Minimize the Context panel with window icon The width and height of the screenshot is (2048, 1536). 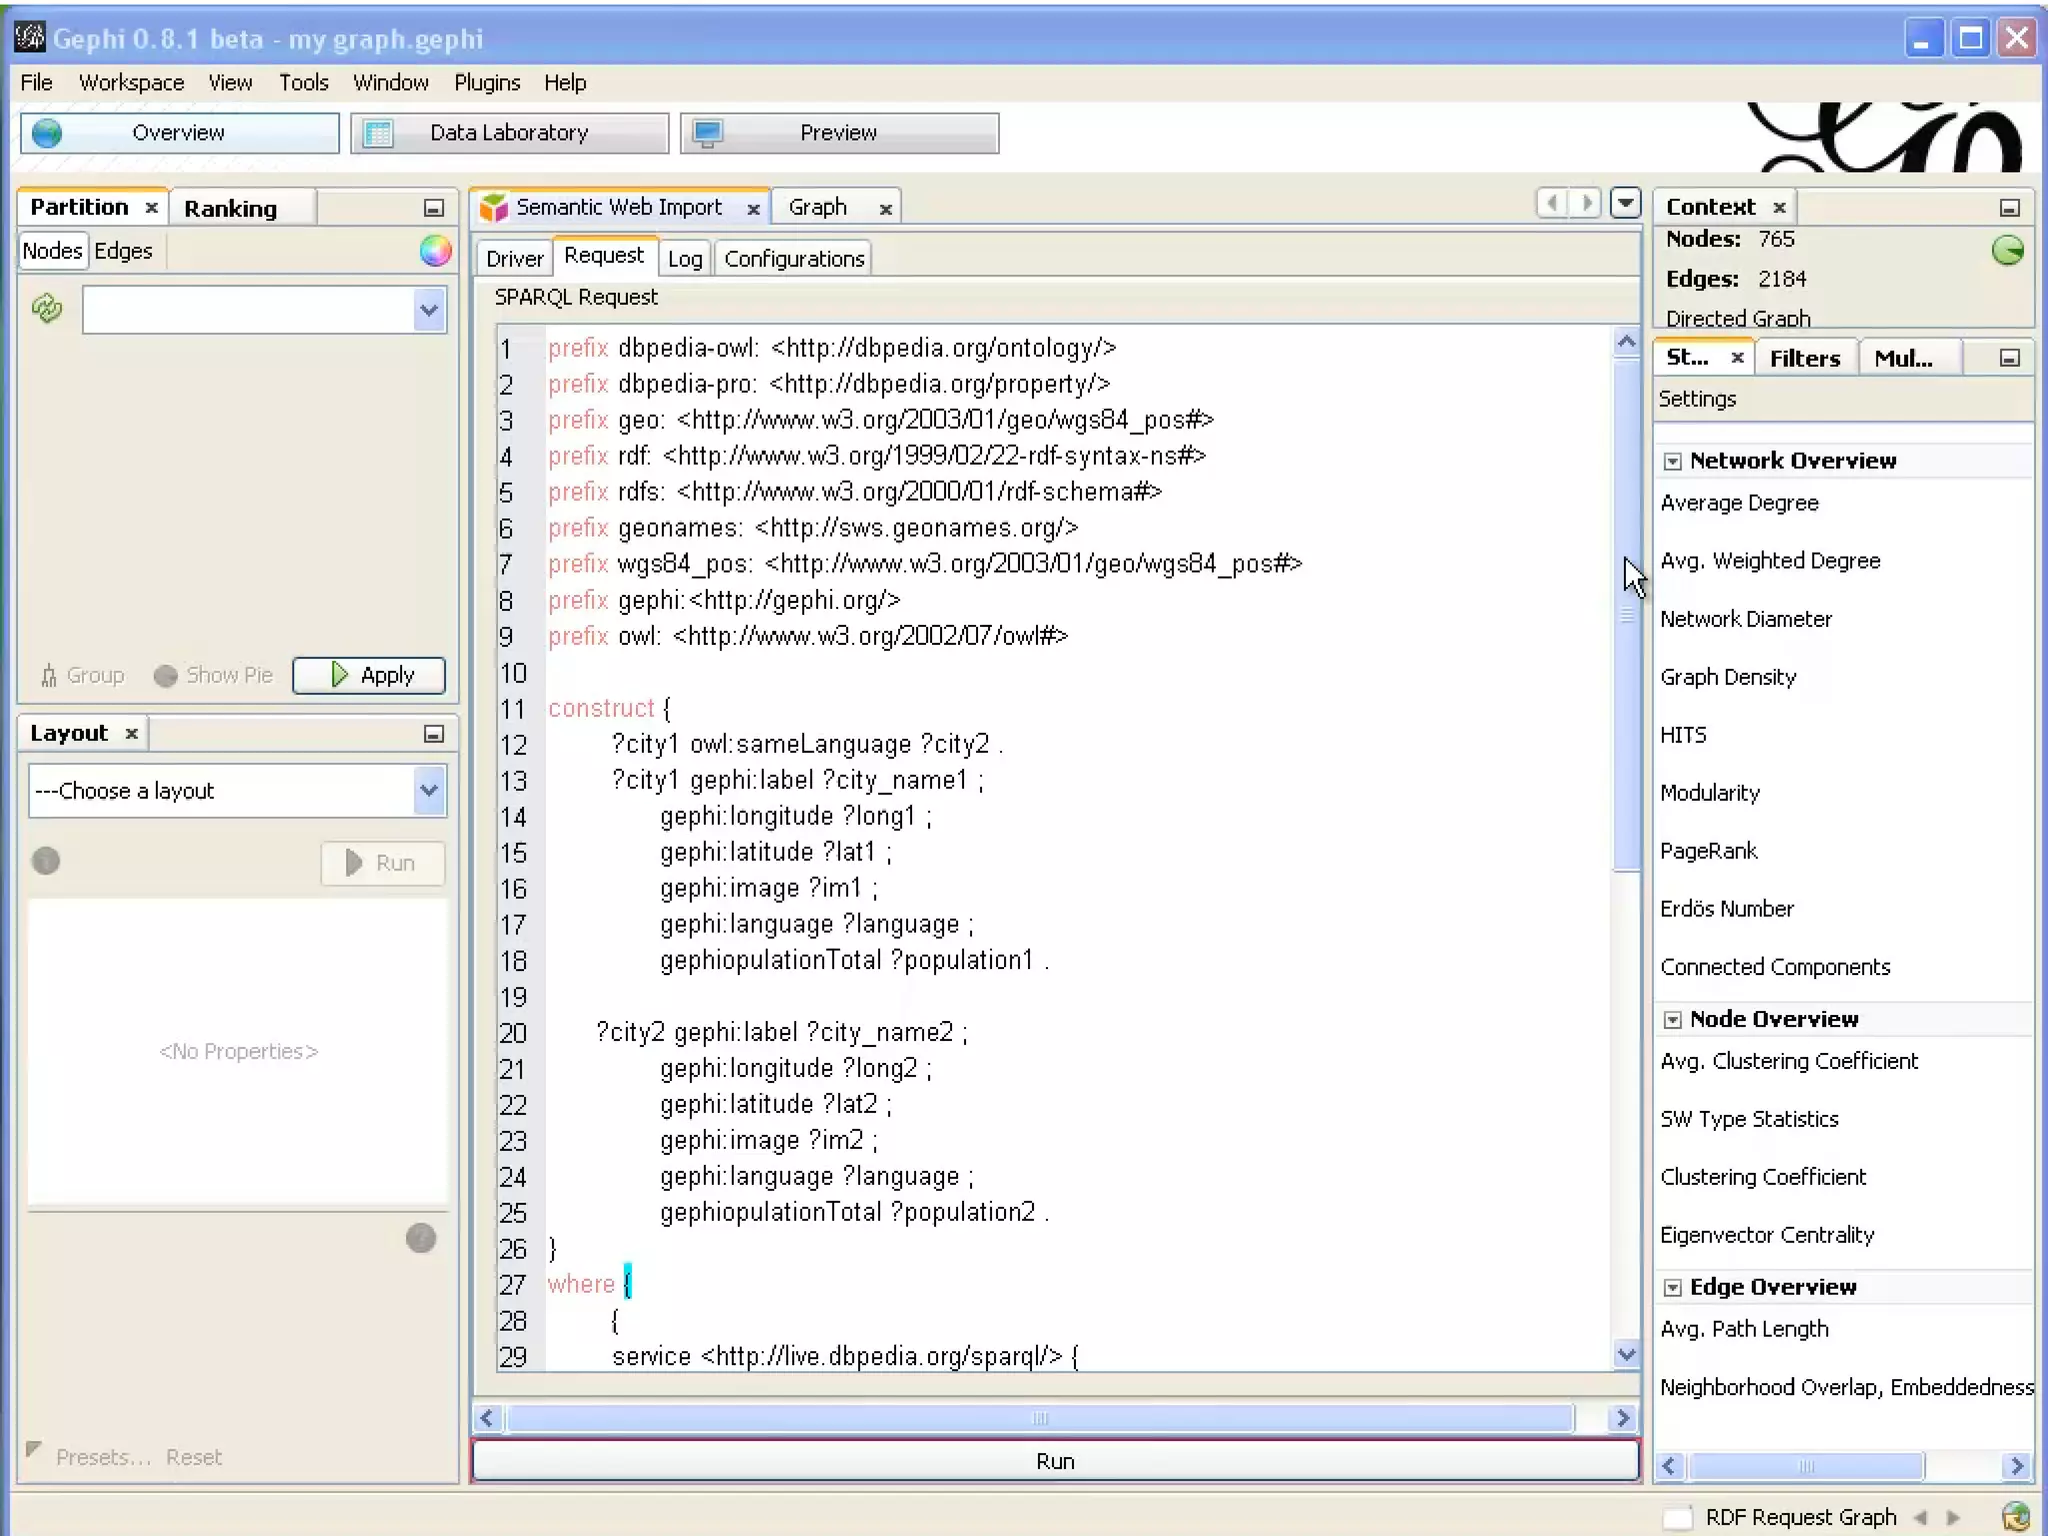[2009, 208]
